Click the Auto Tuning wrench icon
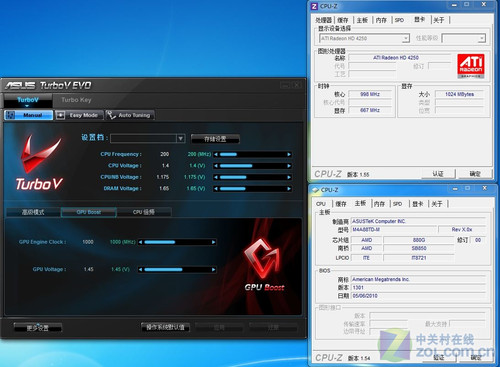The width and height of the screenshot is (500, 367). [x=111, y=115]
